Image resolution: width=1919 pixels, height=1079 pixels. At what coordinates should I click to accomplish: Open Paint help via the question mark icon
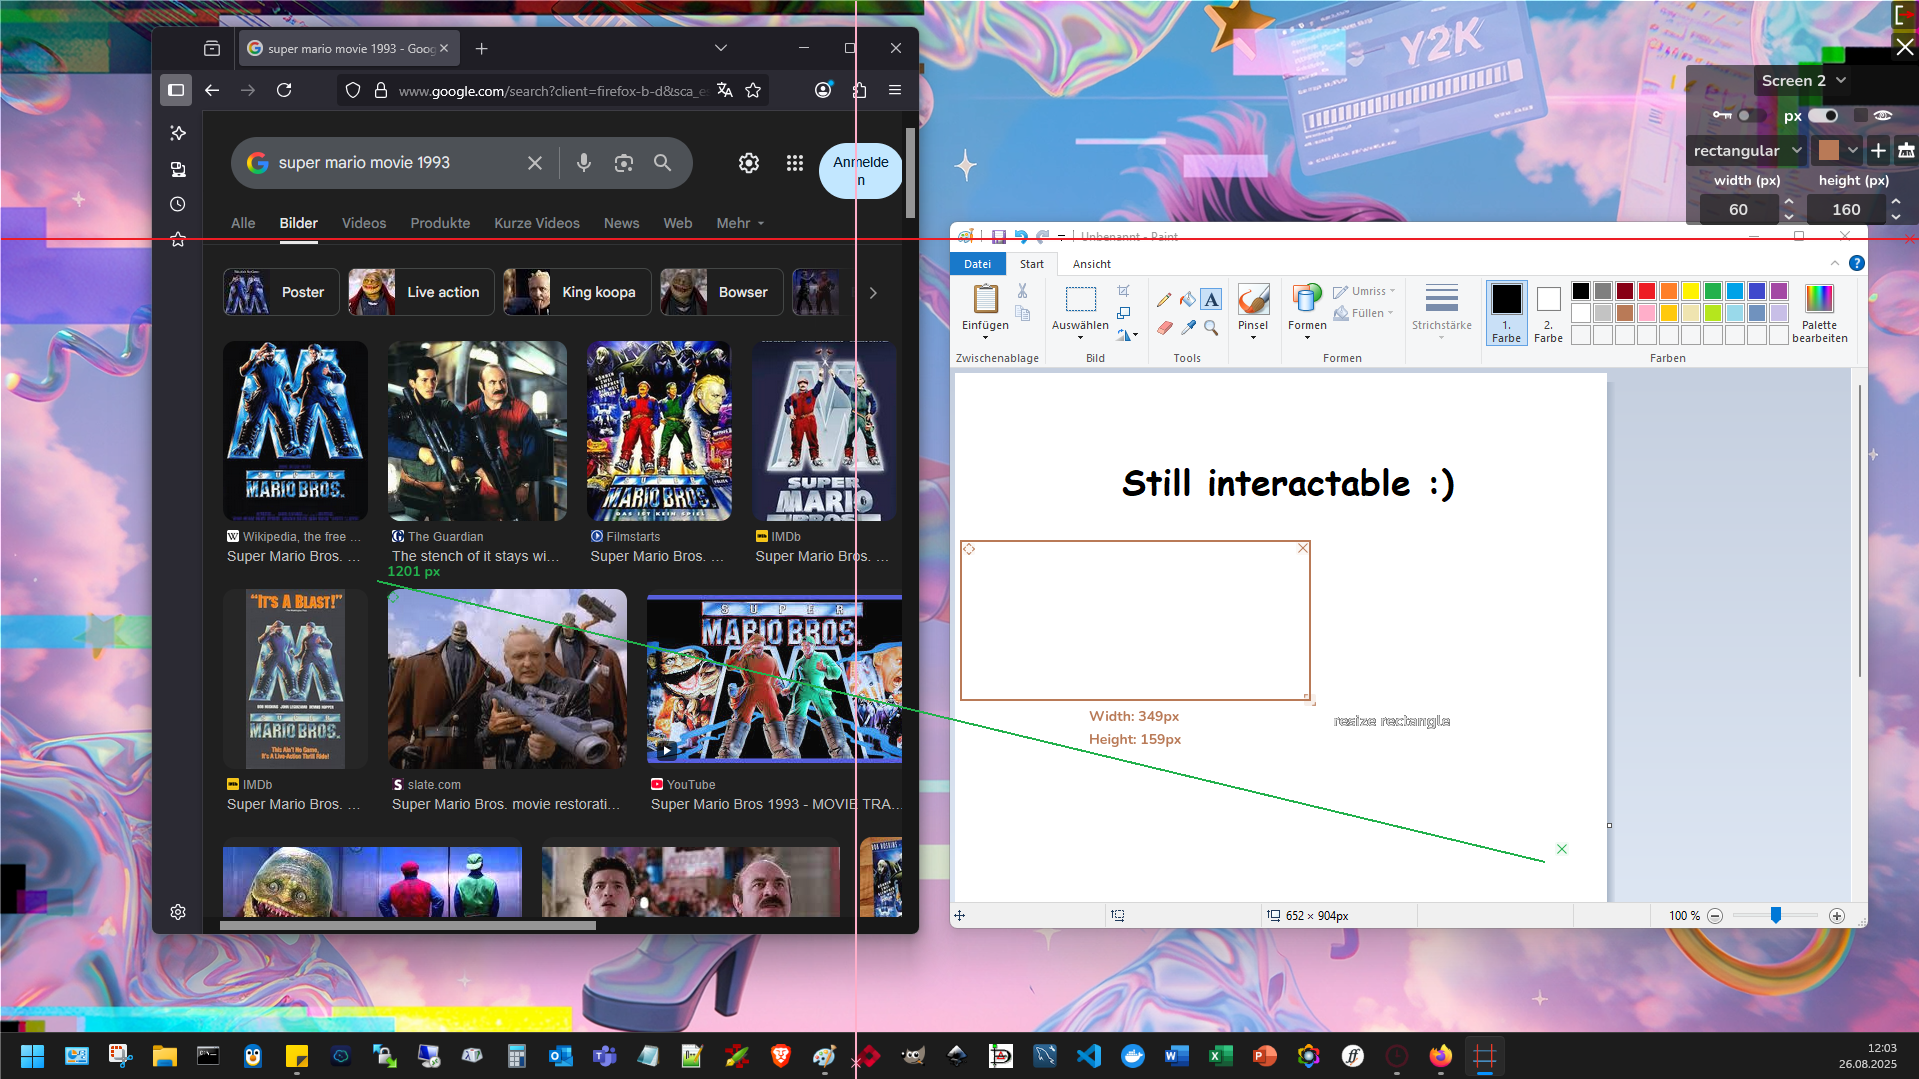tap(1856, 263)
